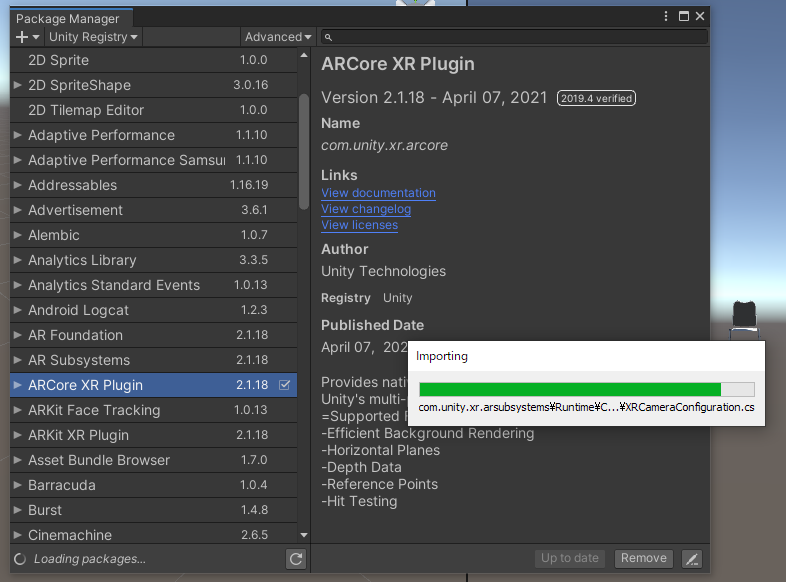Viewport: 786px width, 582px height.
Task: Expand the Adaptive Performance package versions
Action: [x=18, y=135]
